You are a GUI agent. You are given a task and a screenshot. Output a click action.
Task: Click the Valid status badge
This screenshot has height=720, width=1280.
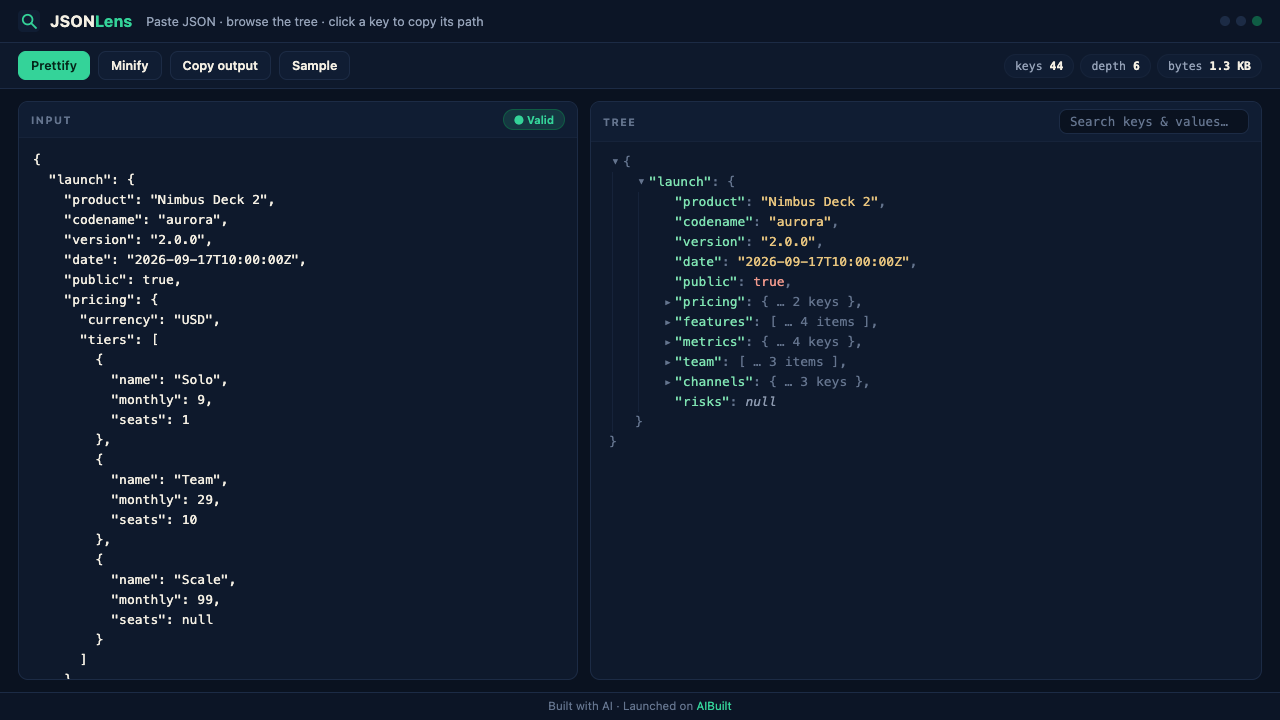coord(534,120)
